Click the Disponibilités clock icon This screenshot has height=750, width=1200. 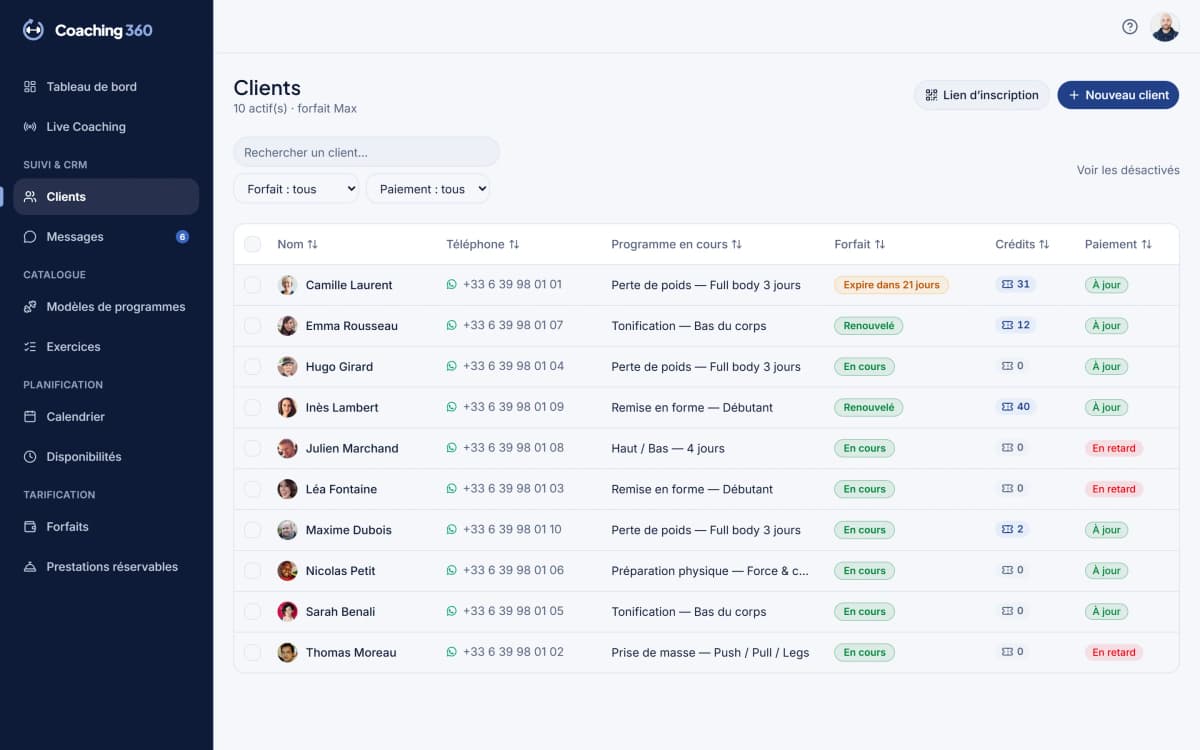coord(30,457)
